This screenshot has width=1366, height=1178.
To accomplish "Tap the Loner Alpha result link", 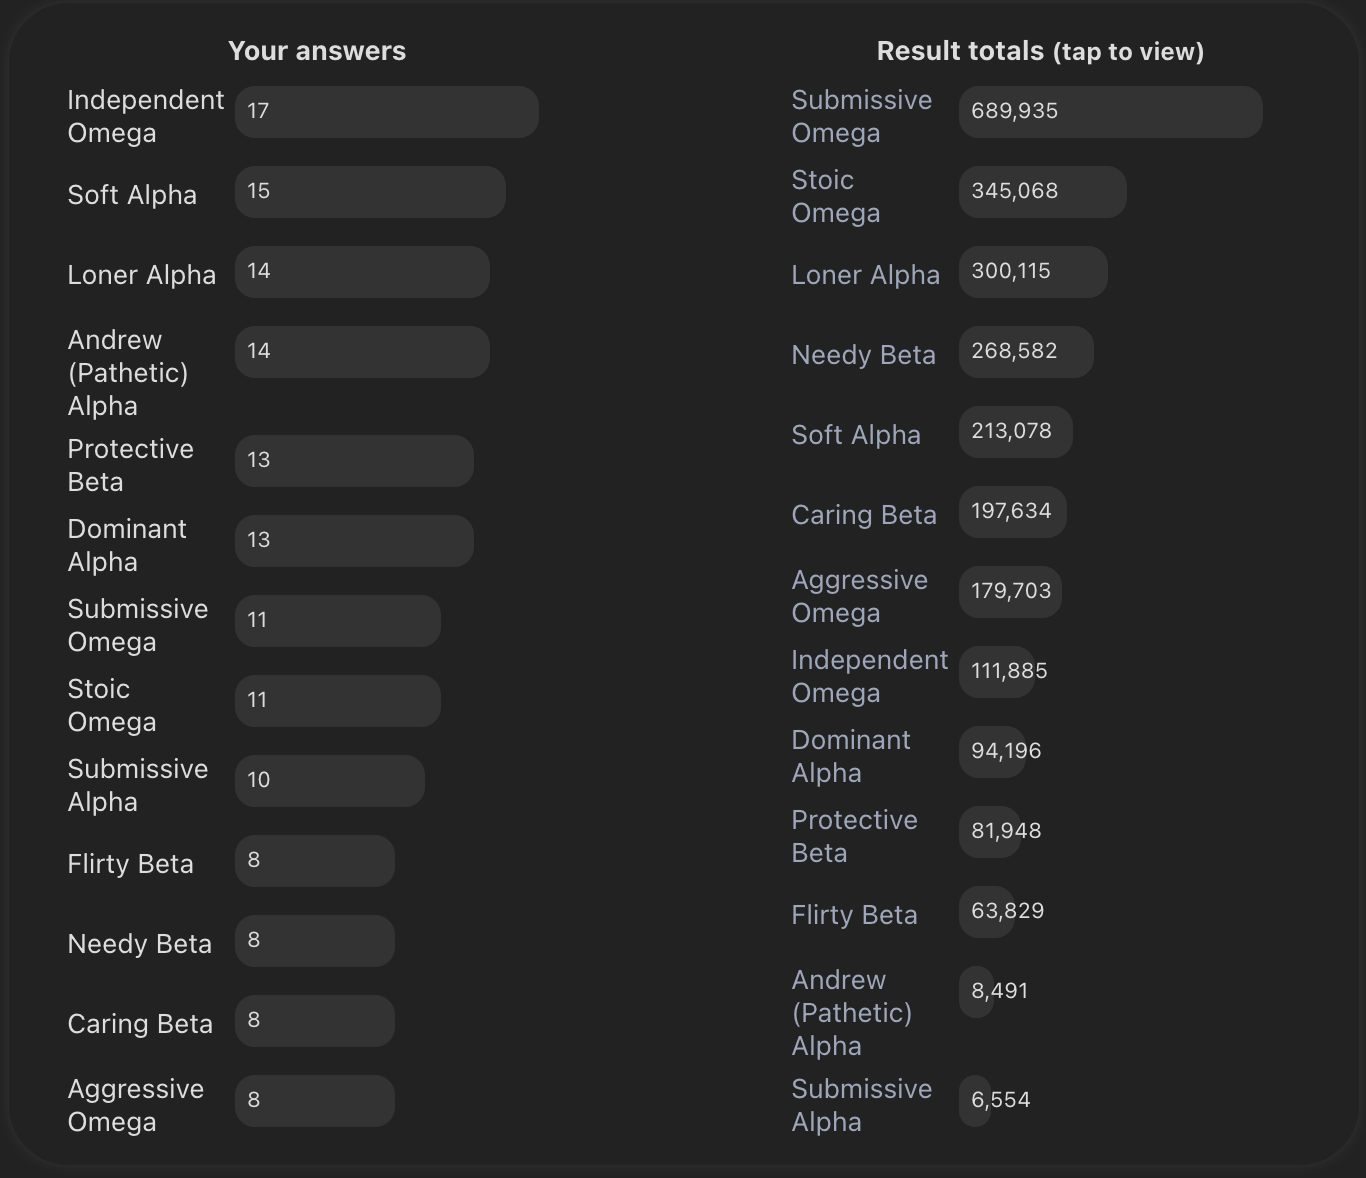I will coord(865,275).
